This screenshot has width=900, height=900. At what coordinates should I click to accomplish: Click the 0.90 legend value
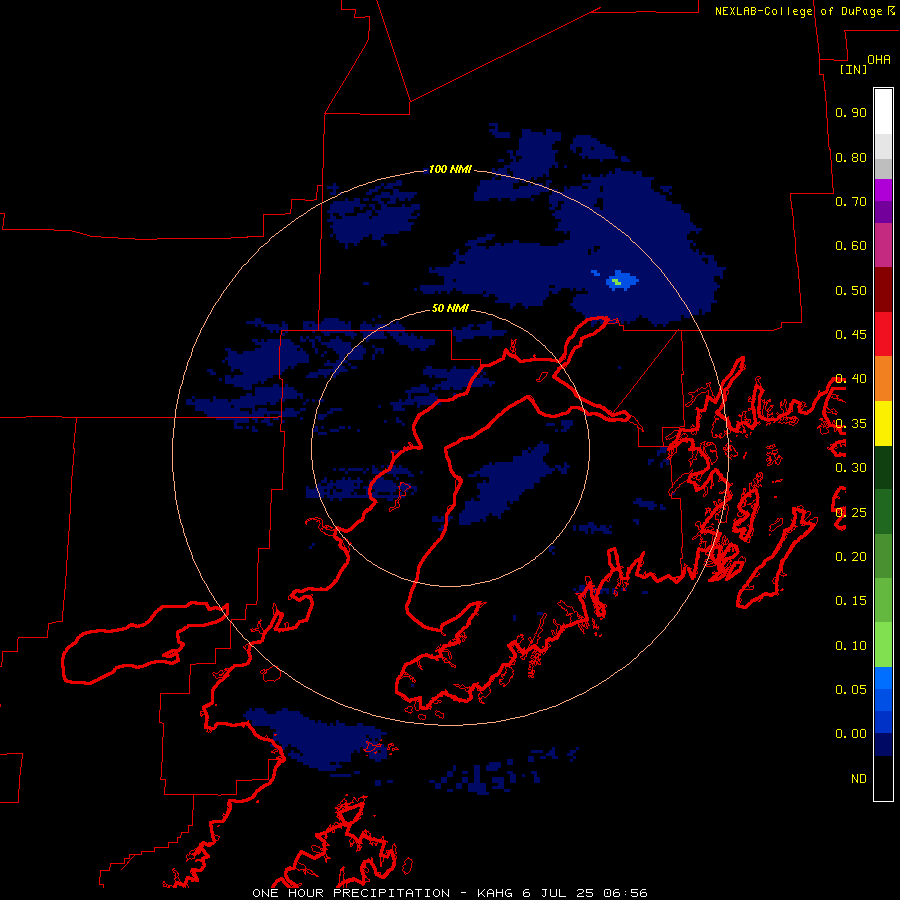pos(851,112)
